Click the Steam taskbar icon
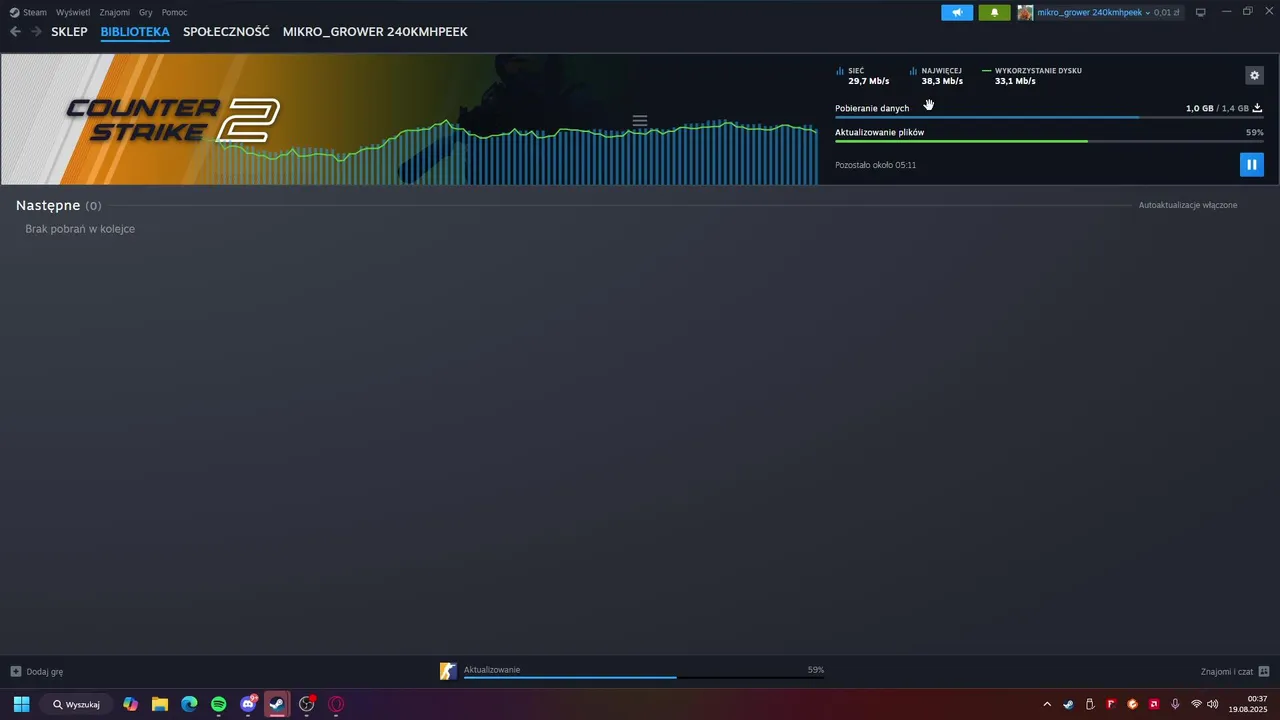1280x720 pixels. click(x=277, y=704)
